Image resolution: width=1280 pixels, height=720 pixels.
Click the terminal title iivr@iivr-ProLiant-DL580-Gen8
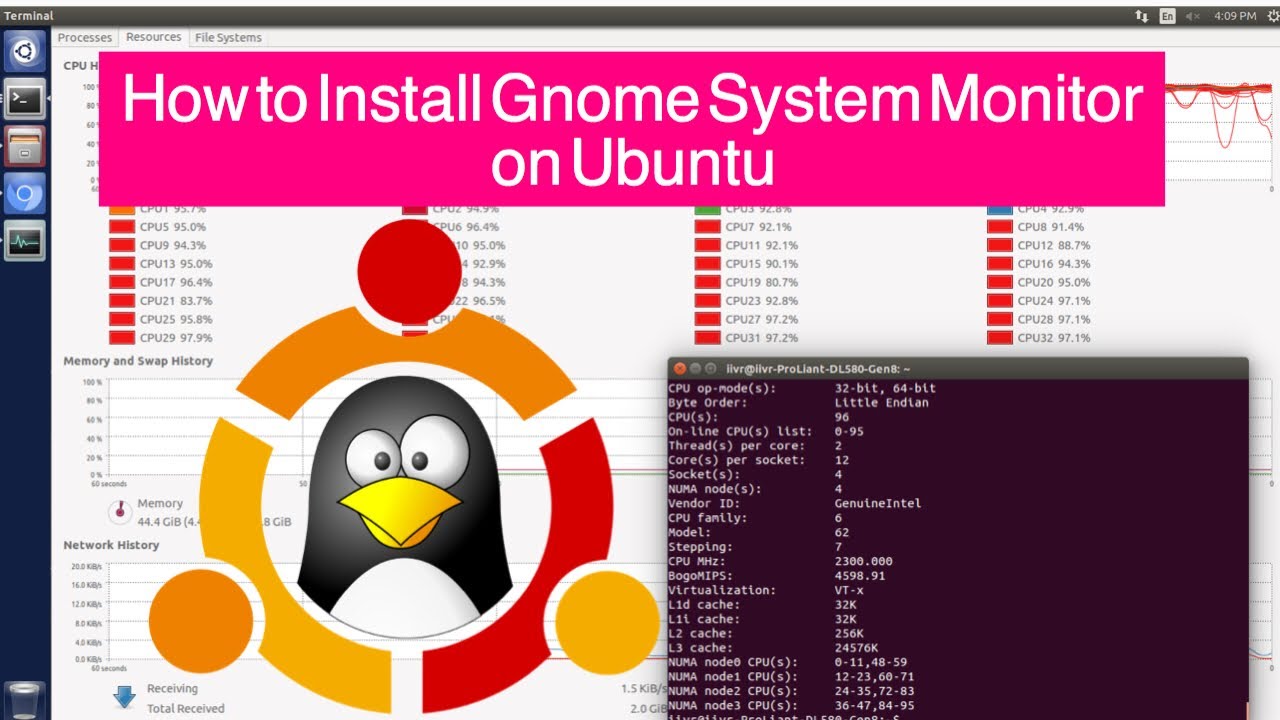coord(818,369)
